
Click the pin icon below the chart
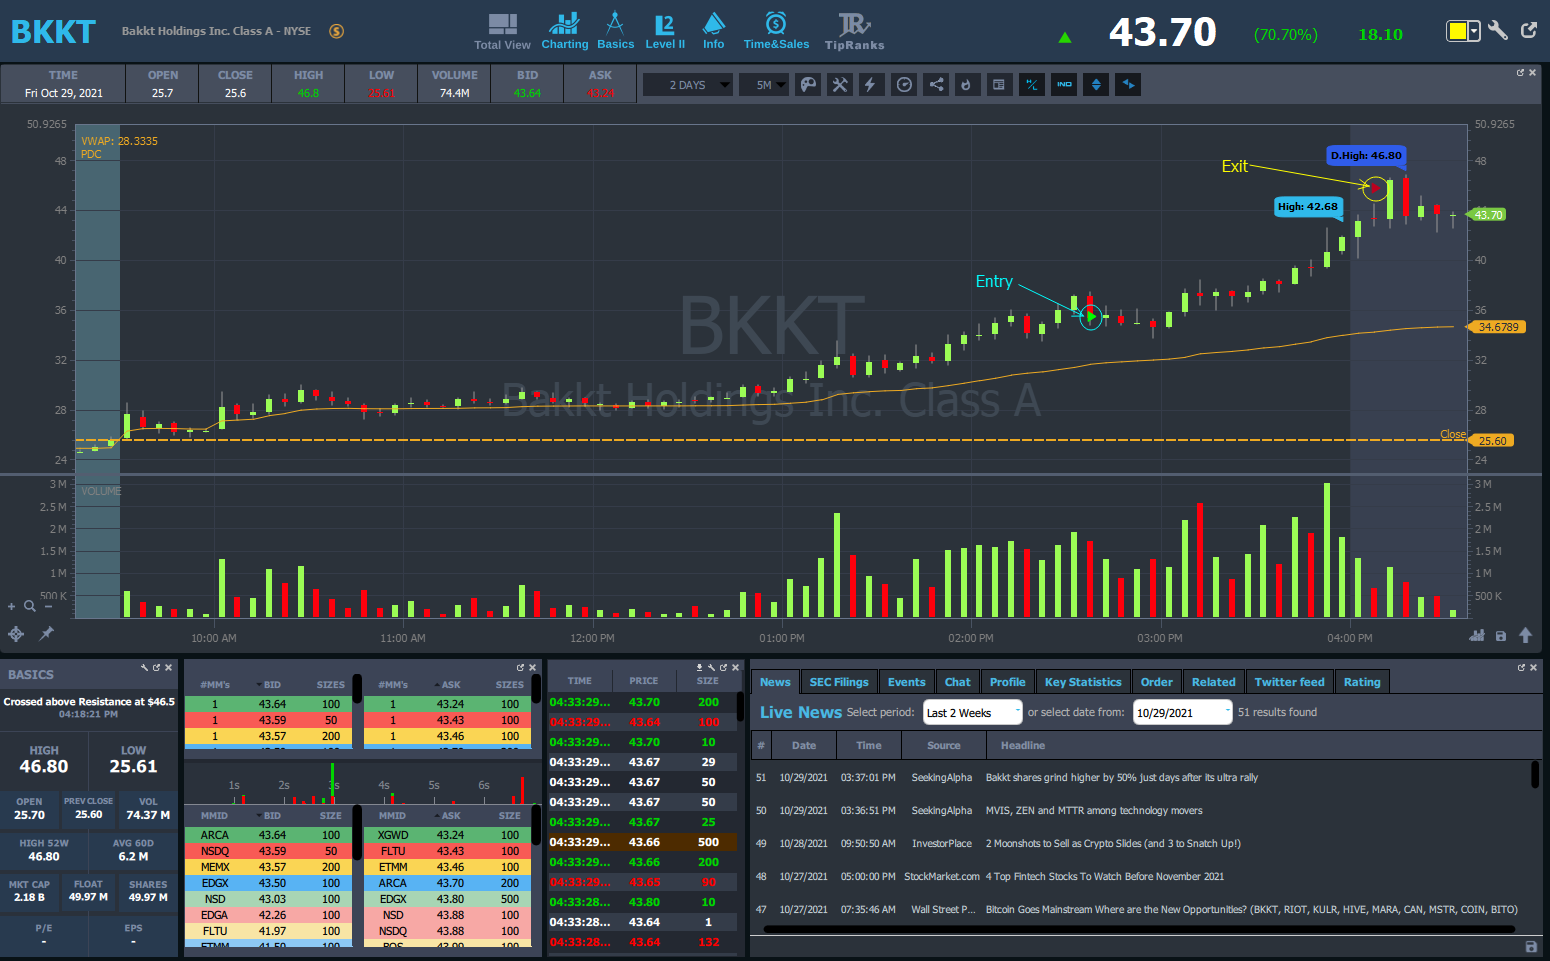tap(46, 633)
